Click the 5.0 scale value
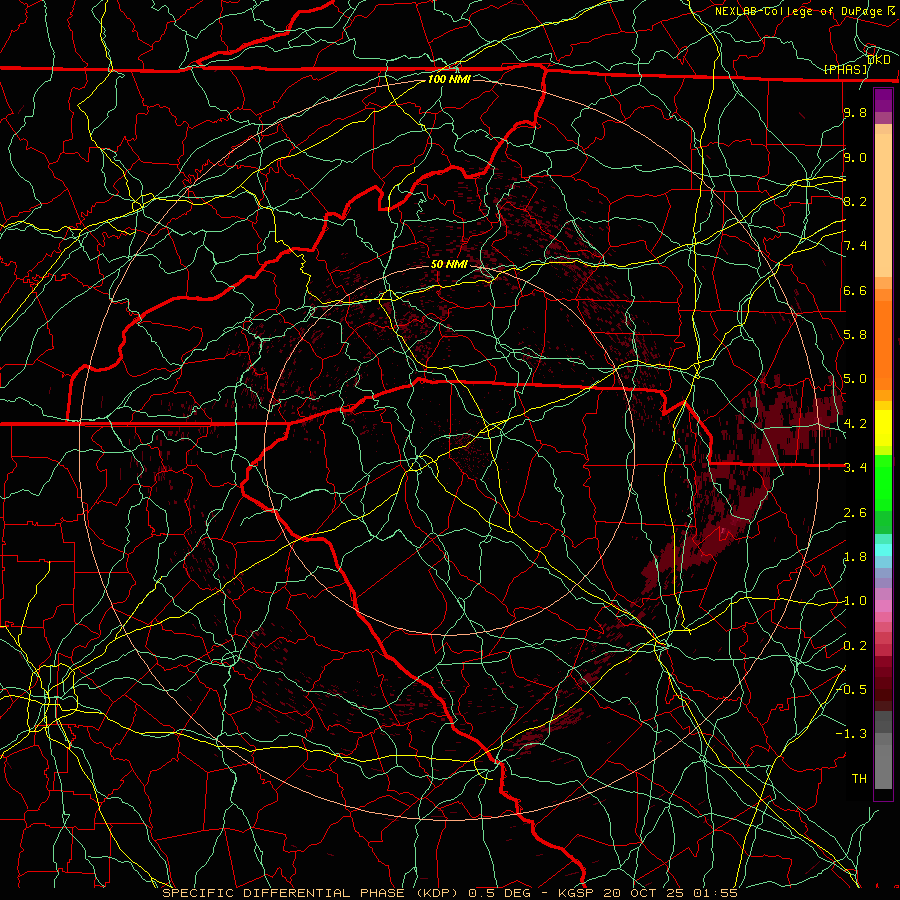 coord(855,379)
